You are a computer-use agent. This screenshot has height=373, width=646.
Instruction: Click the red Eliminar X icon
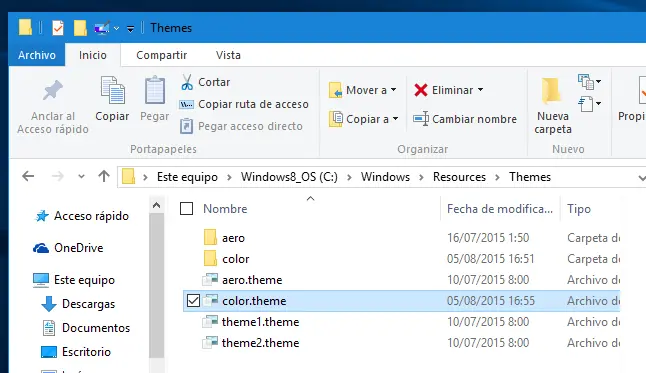(421, 90)
